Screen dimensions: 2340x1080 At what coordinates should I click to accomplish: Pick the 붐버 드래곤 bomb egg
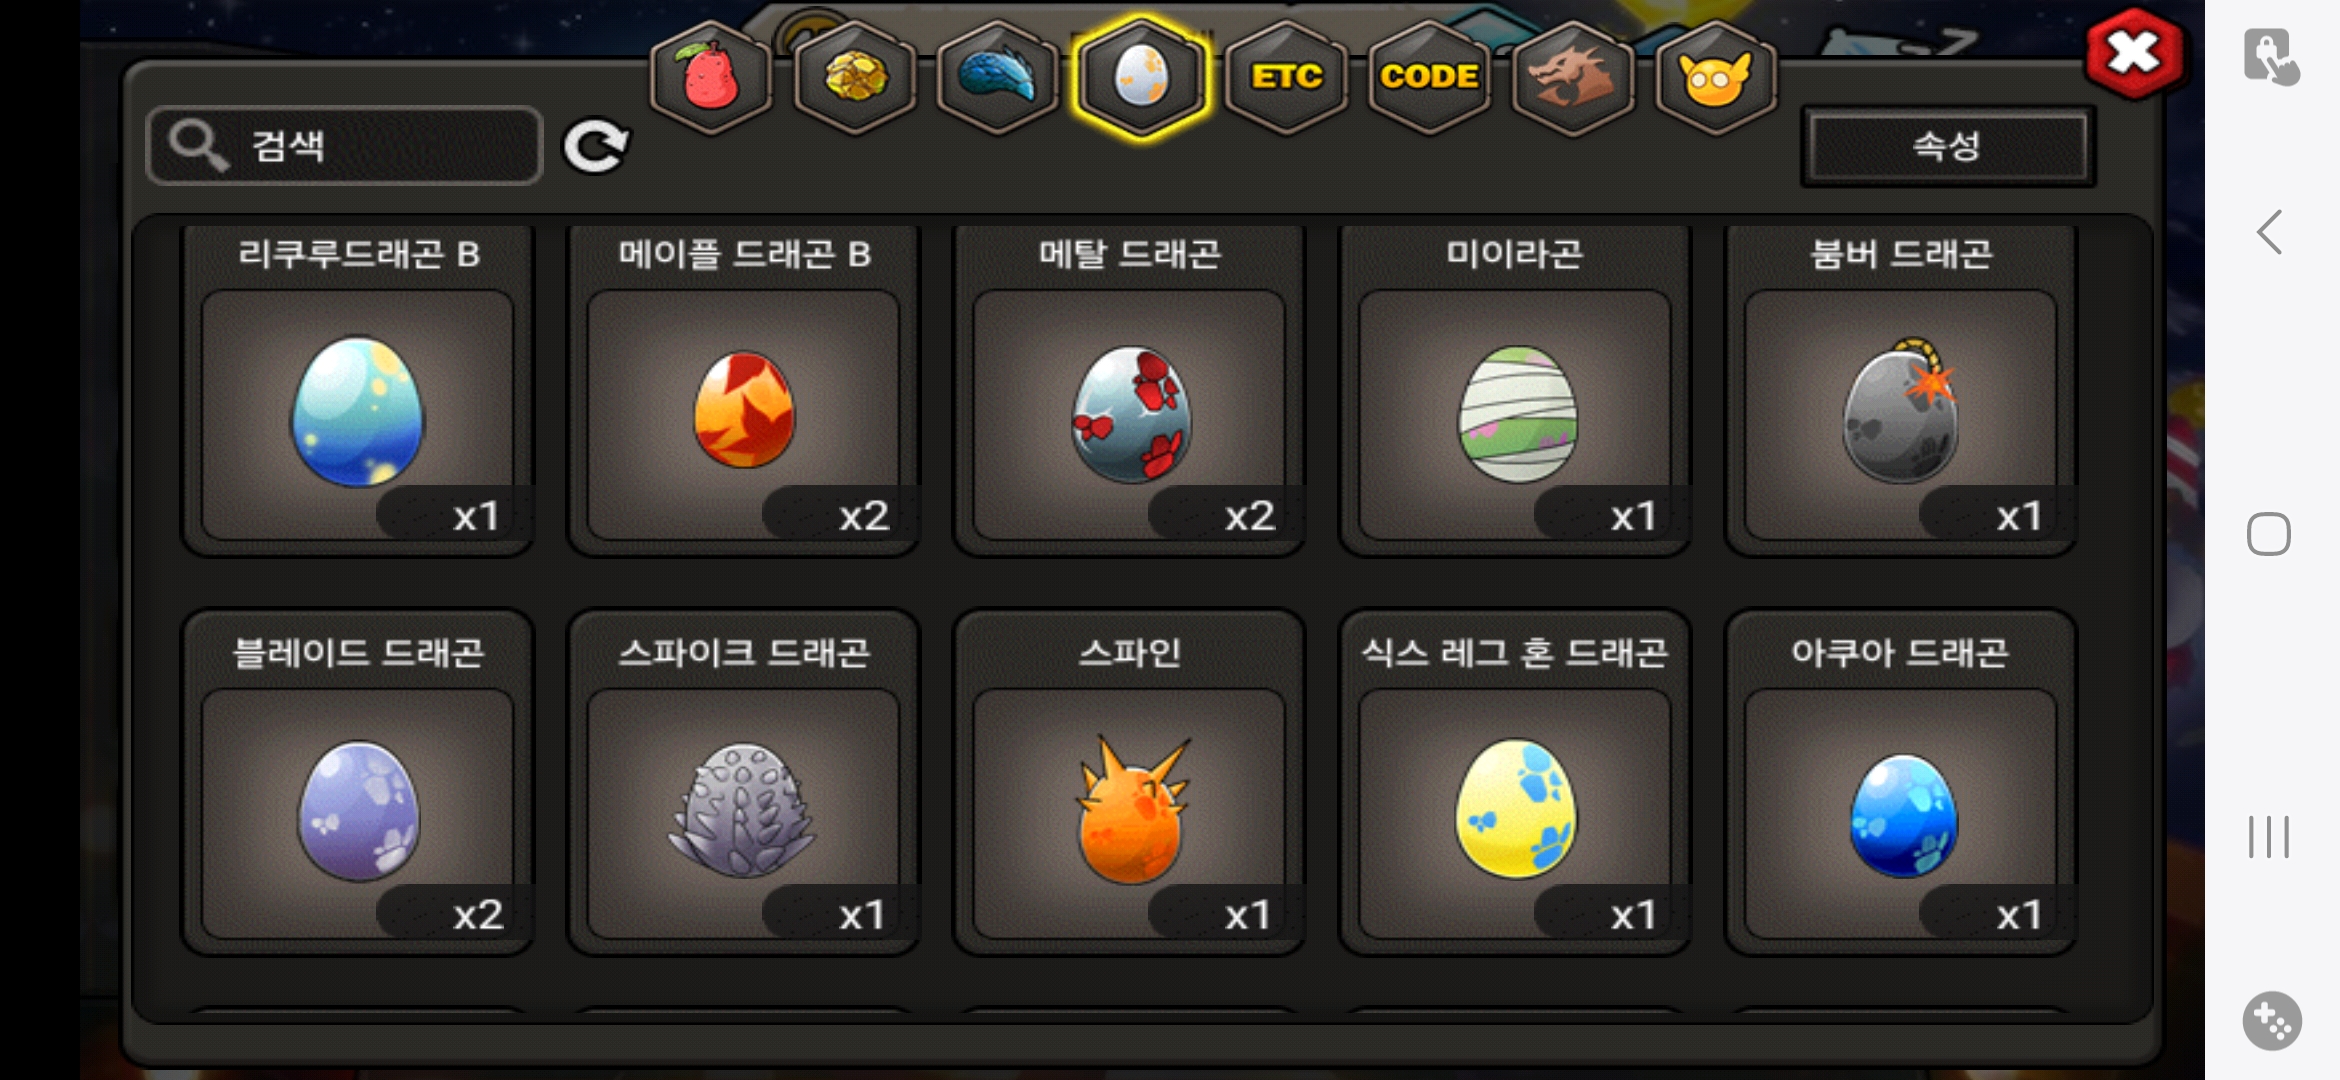click(x=1901, y=390)
